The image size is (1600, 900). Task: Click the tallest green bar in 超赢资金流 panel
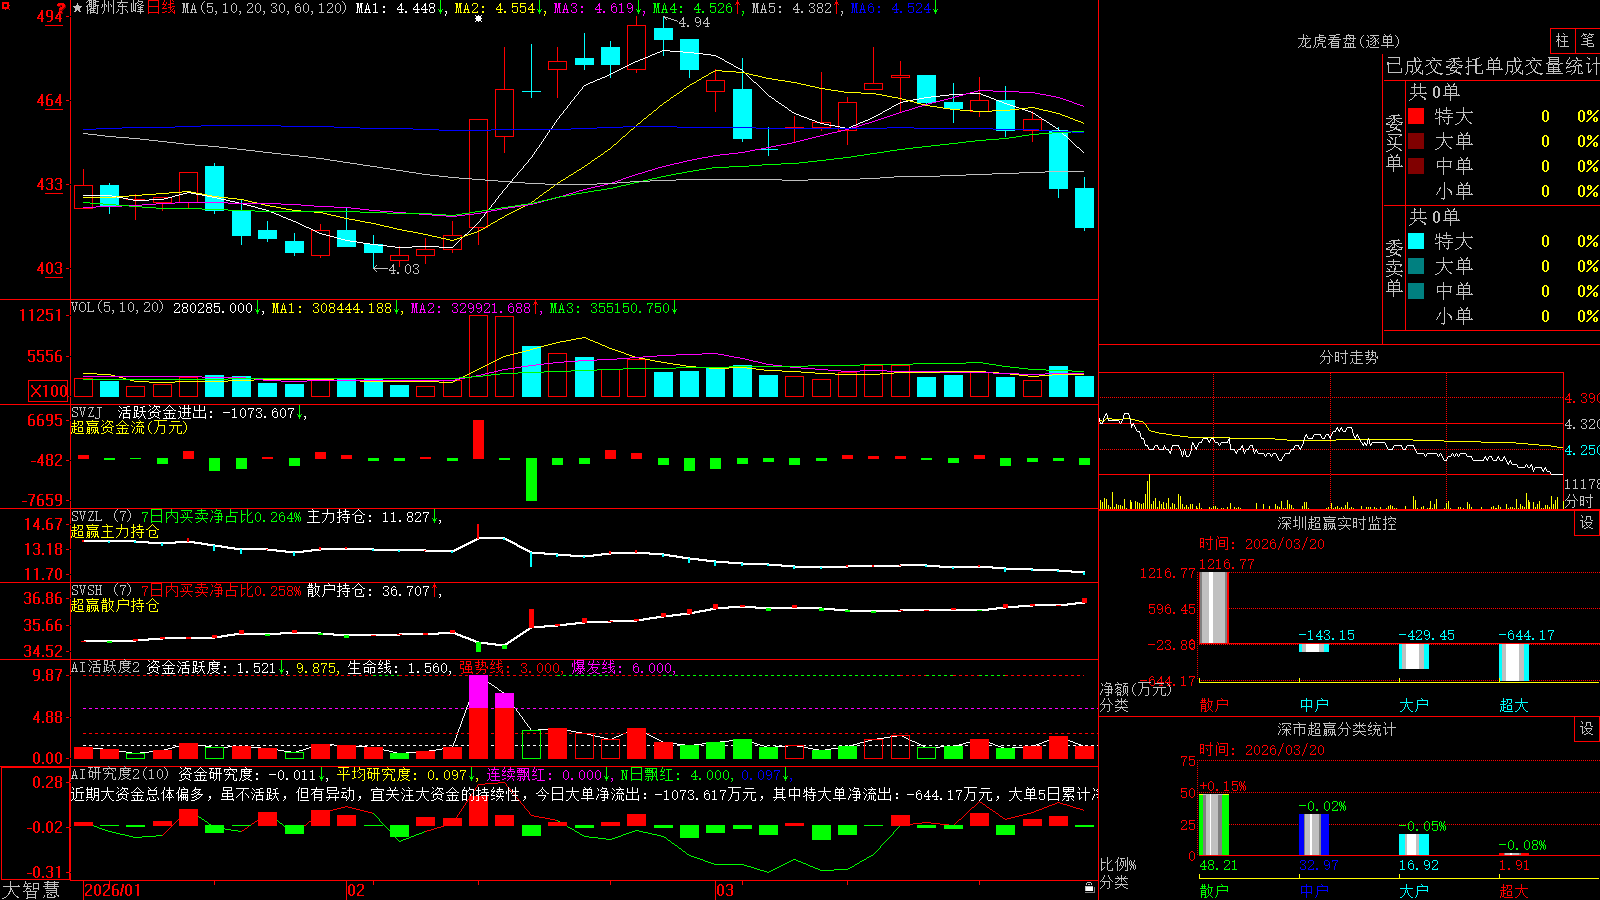(x=531, y=480)
